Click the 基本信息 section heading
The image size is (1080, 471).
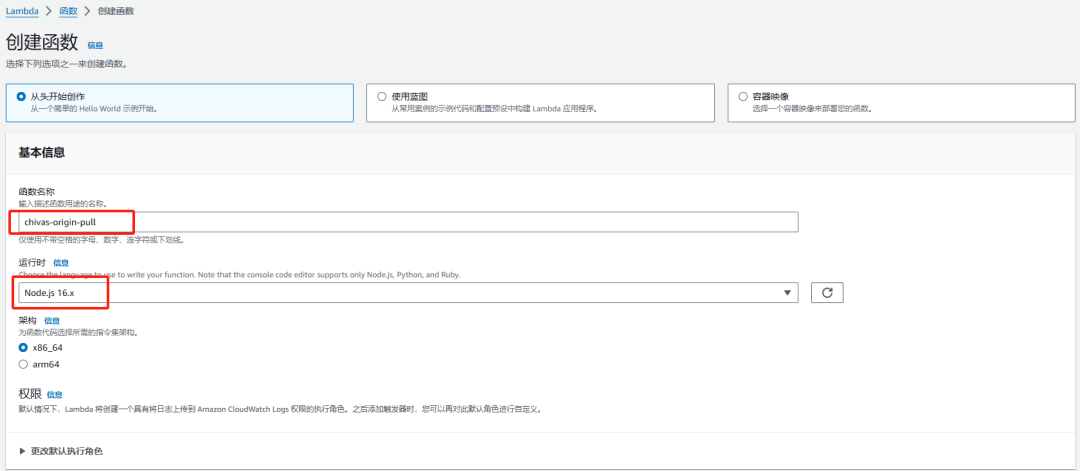(42, 153)
